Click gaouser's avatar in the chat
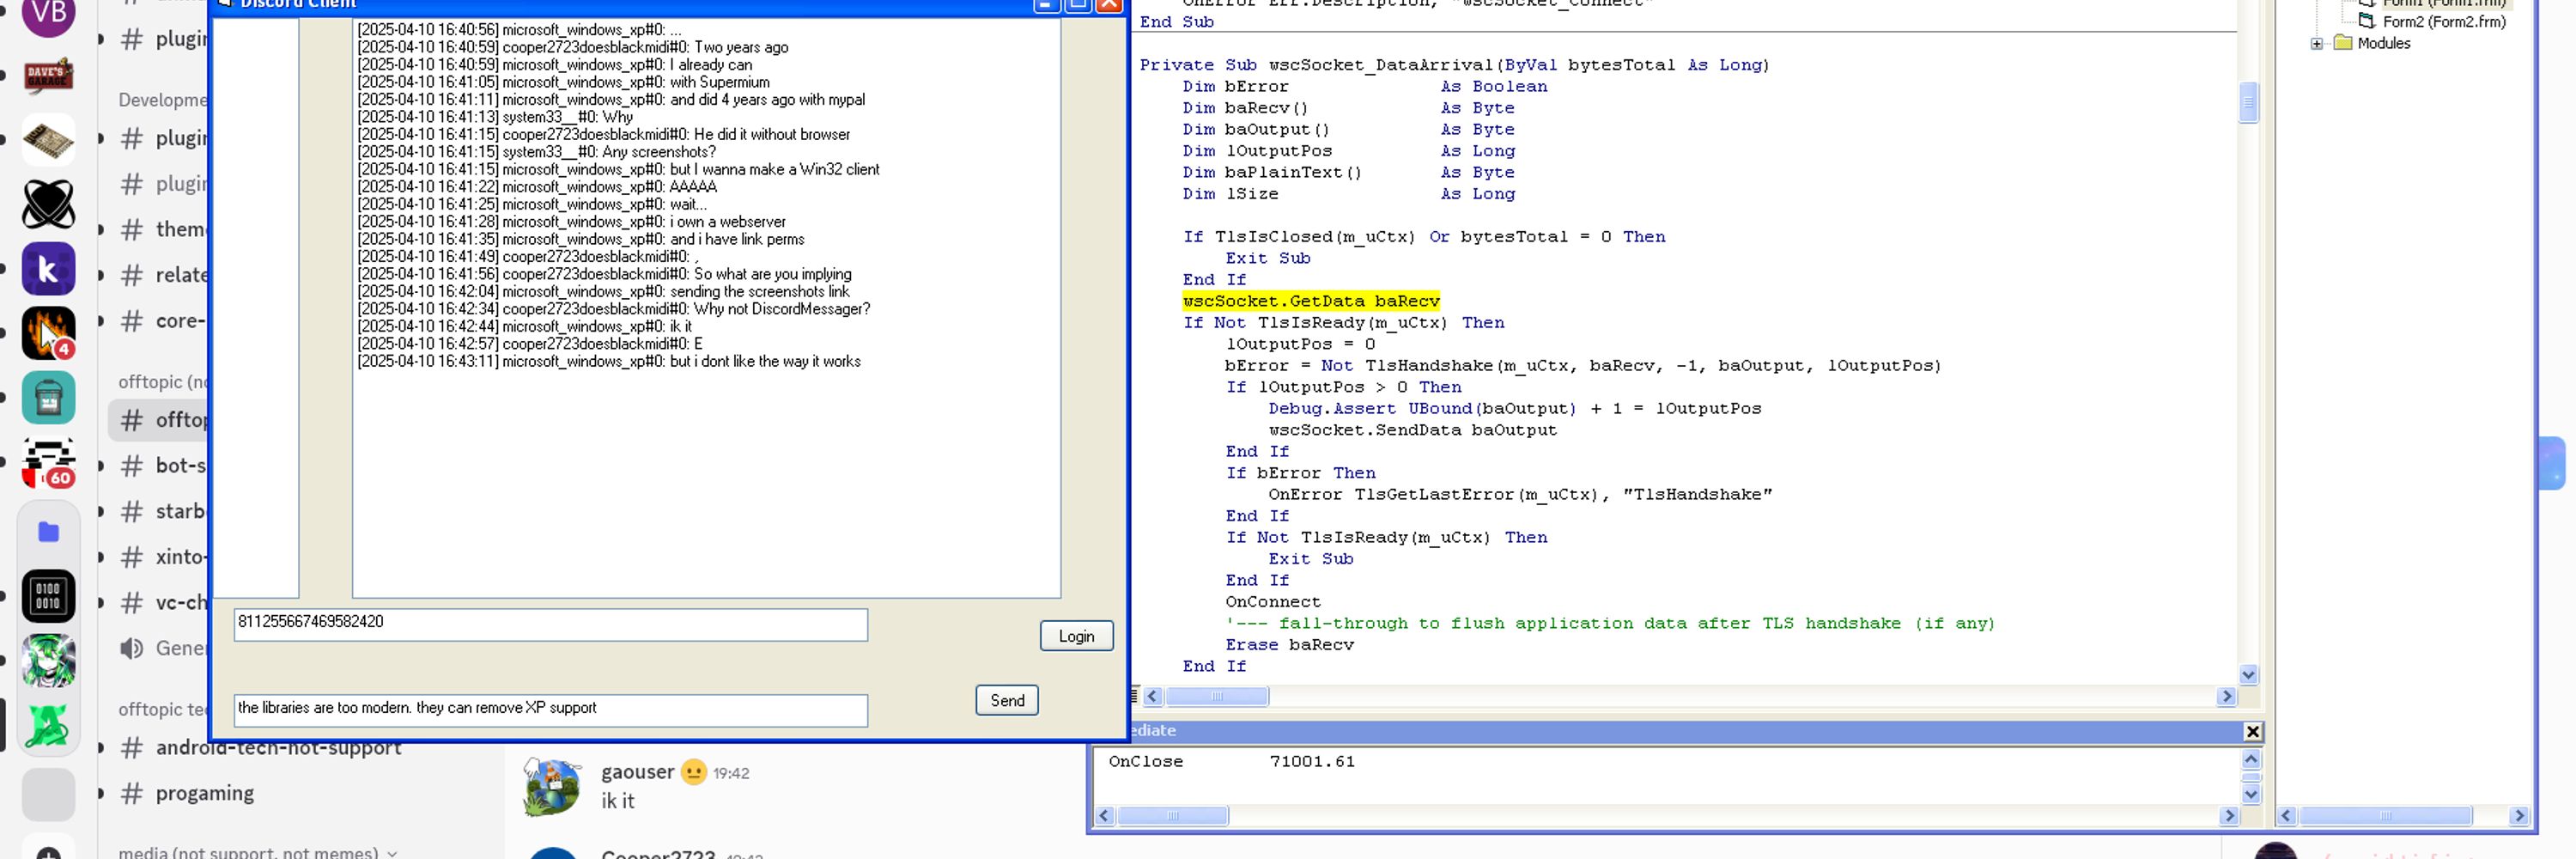The width and height of the screenshot is (2576, 859). [552, 787]
